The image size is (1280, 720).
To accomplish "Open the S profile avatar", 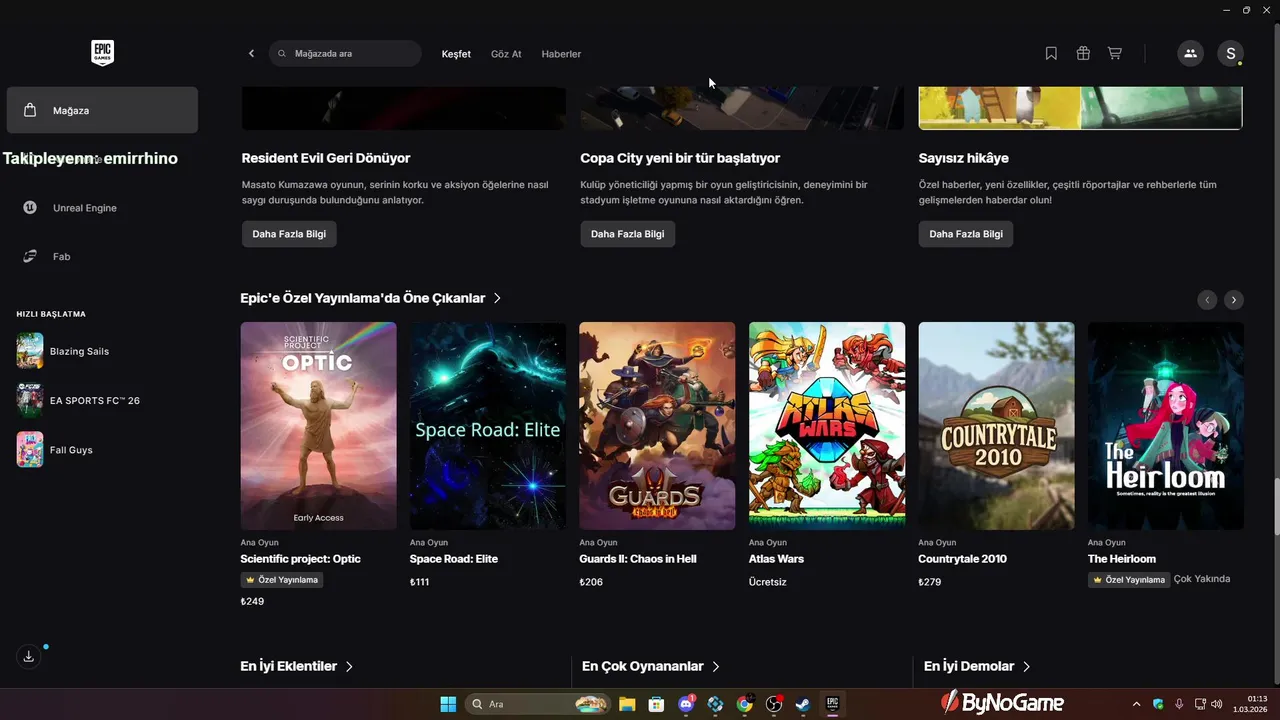I will 1230,54.
